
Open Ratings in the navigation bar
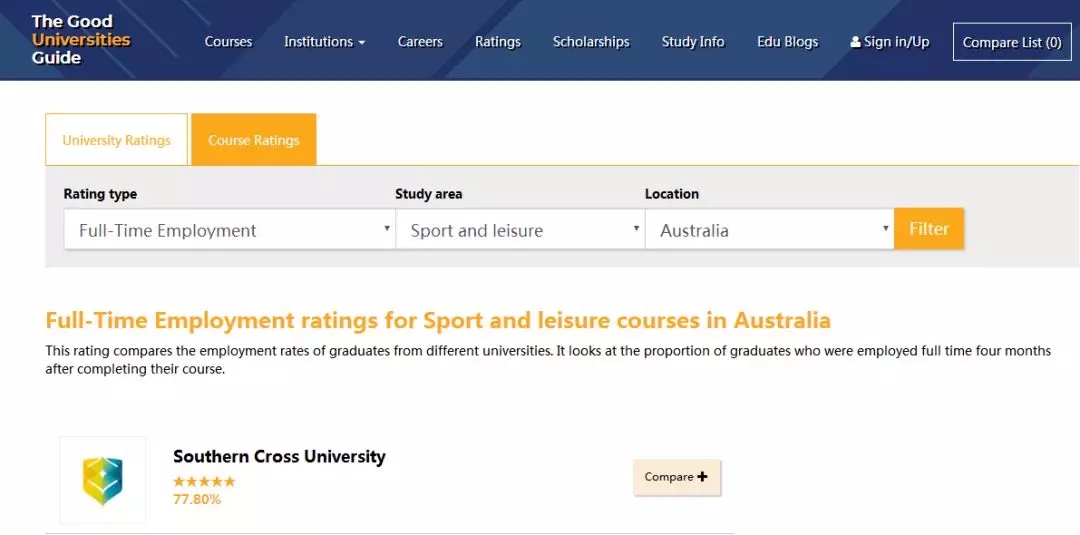tap(497, 42)
